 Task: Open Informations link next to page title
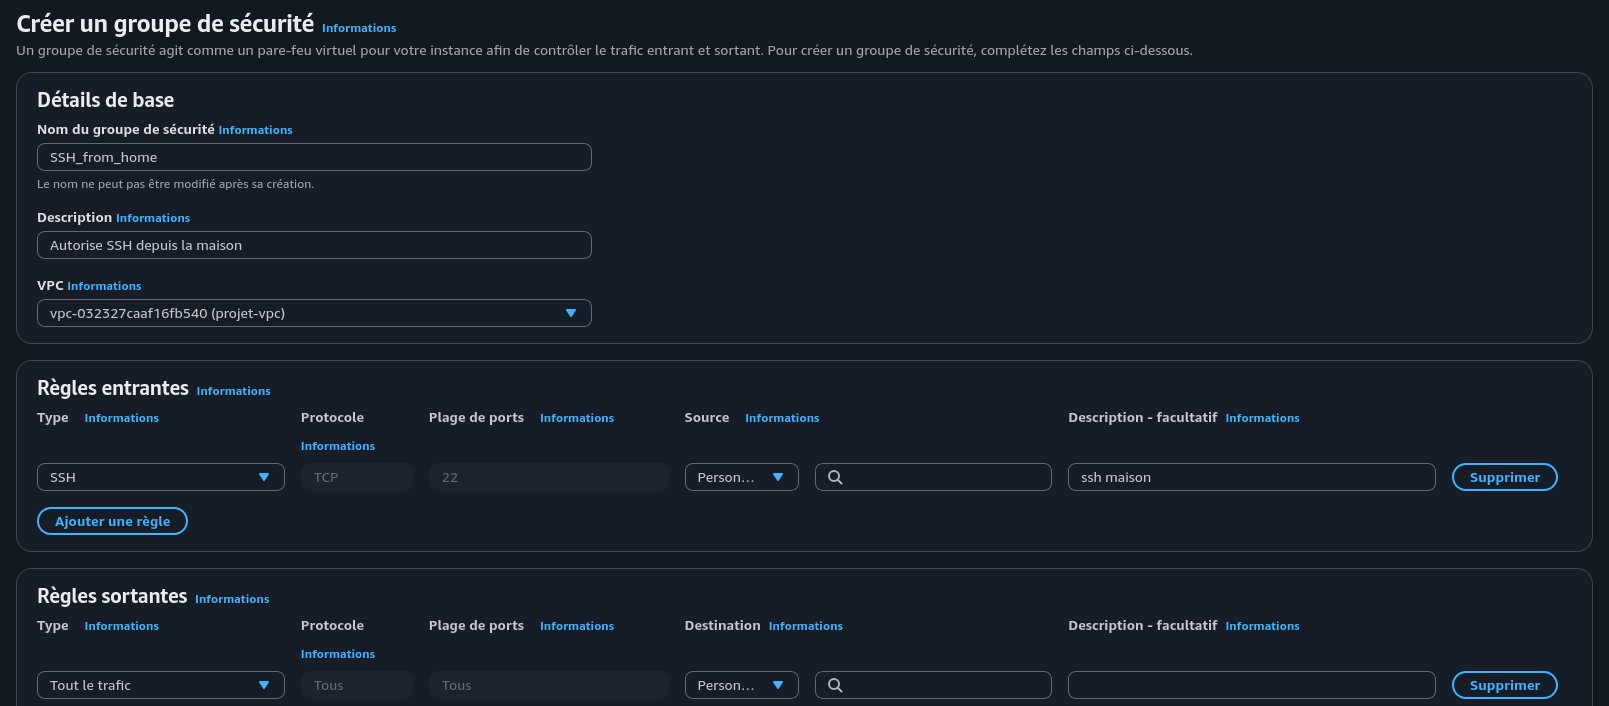[359, 28]
